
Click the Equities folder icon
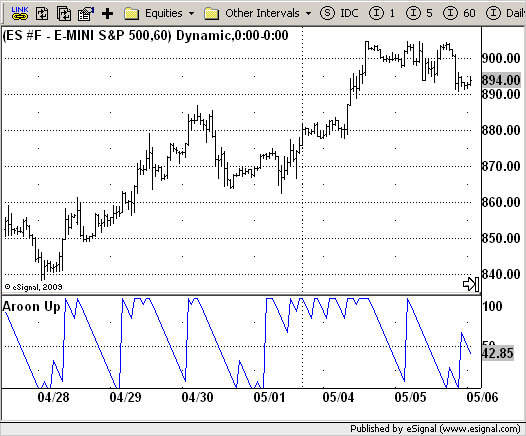pyautogui.click(x=132, y=14)
